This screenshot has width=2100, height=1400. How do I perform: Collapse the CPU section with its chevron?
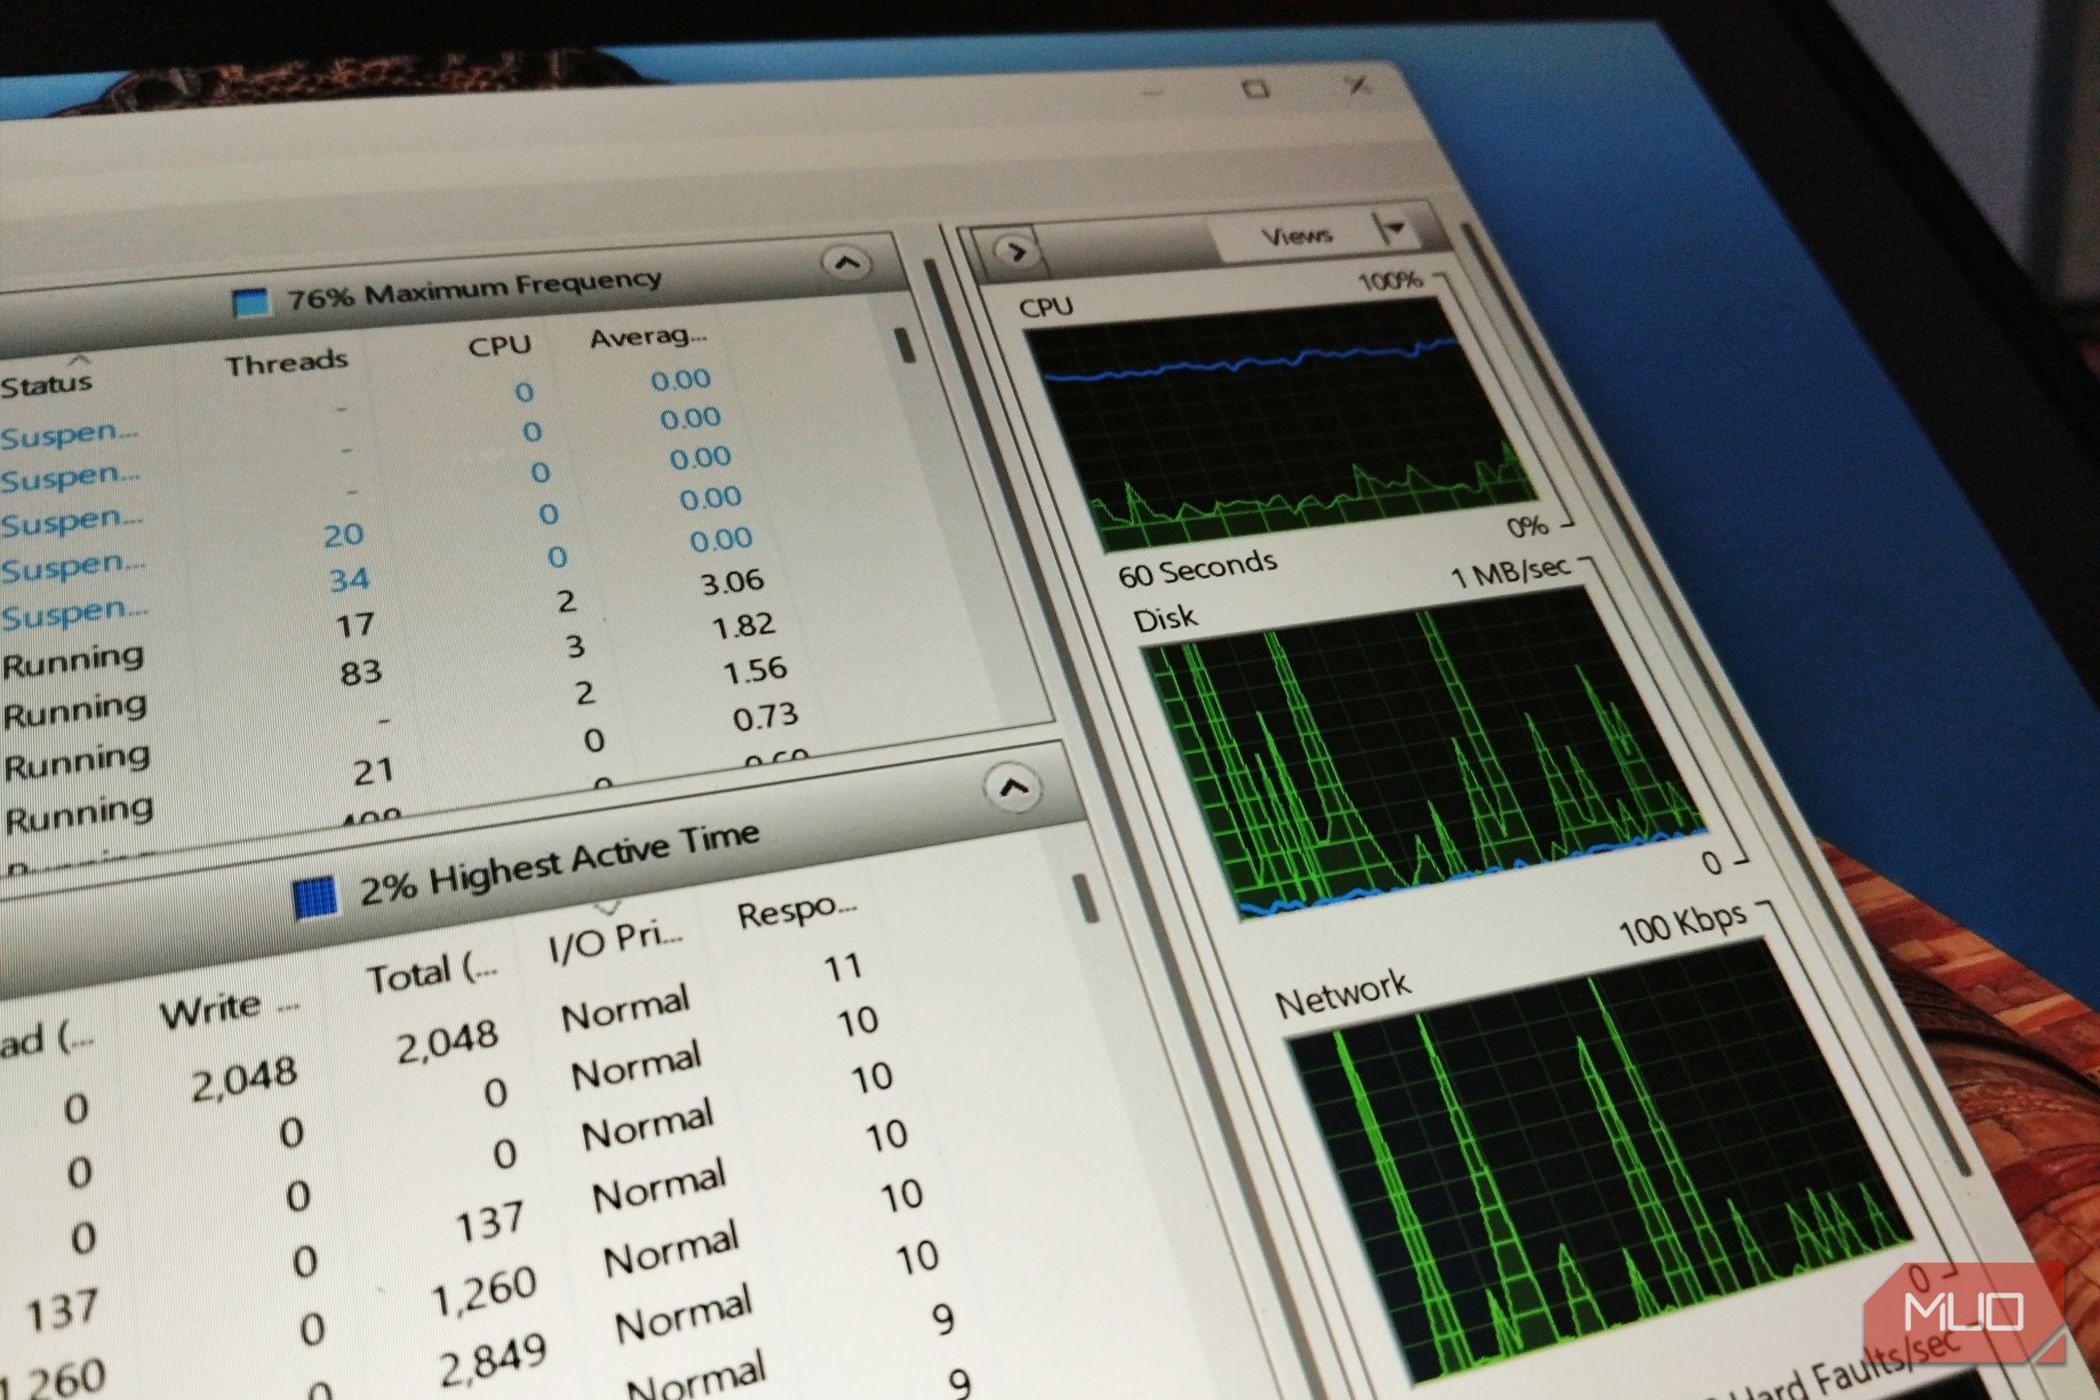coord(846,264)
